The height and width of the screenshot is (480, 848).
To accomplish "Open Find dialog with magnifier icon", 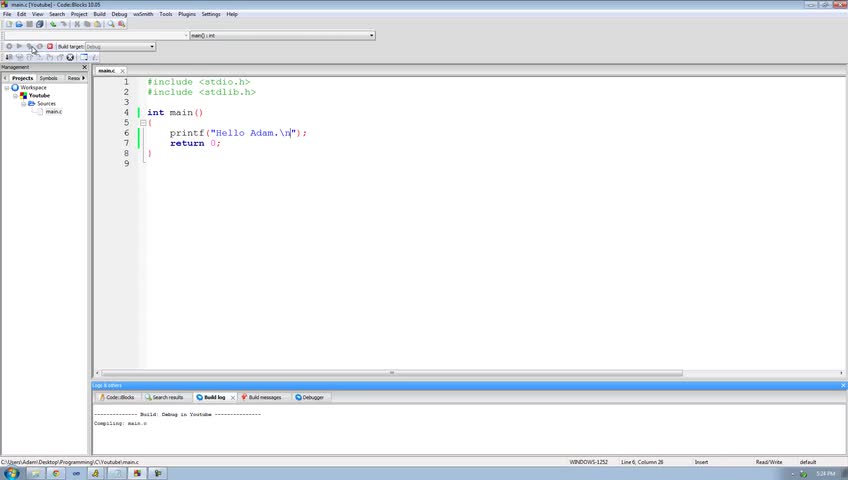I will click(x=111, y=24).
